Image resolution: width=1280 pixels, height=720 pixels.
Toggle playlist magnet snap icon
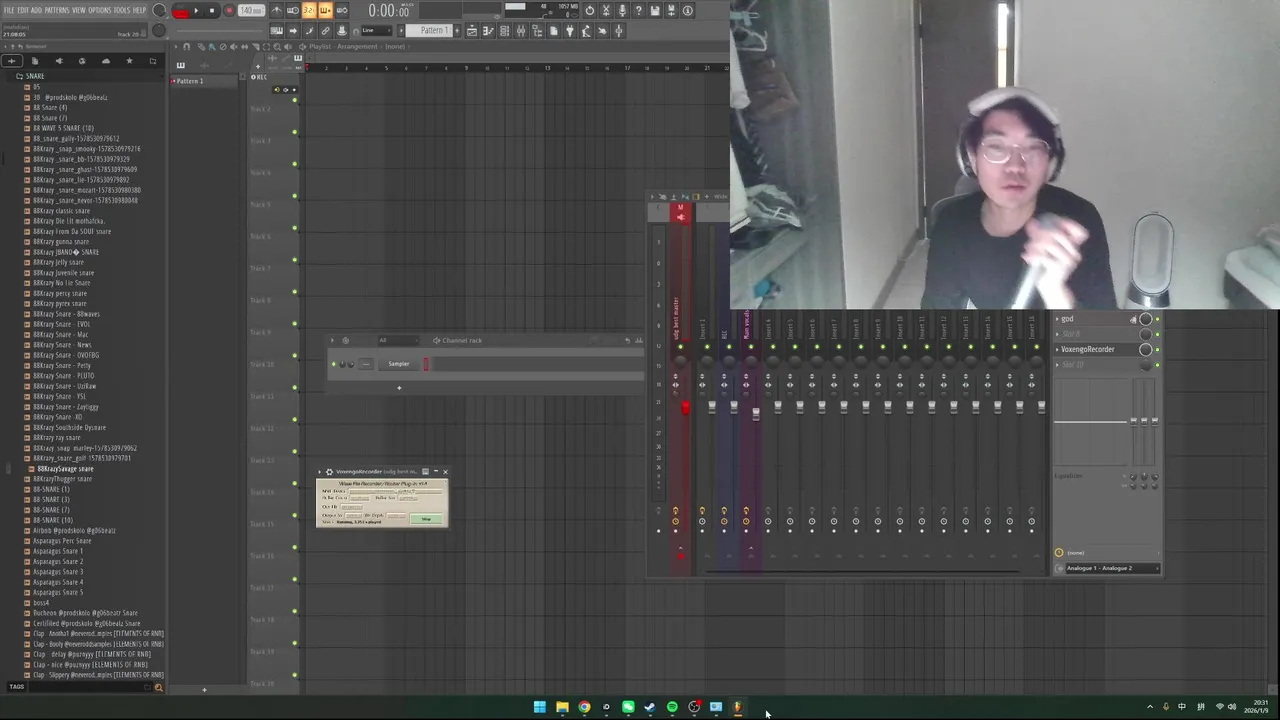click(x=187, y=47)
